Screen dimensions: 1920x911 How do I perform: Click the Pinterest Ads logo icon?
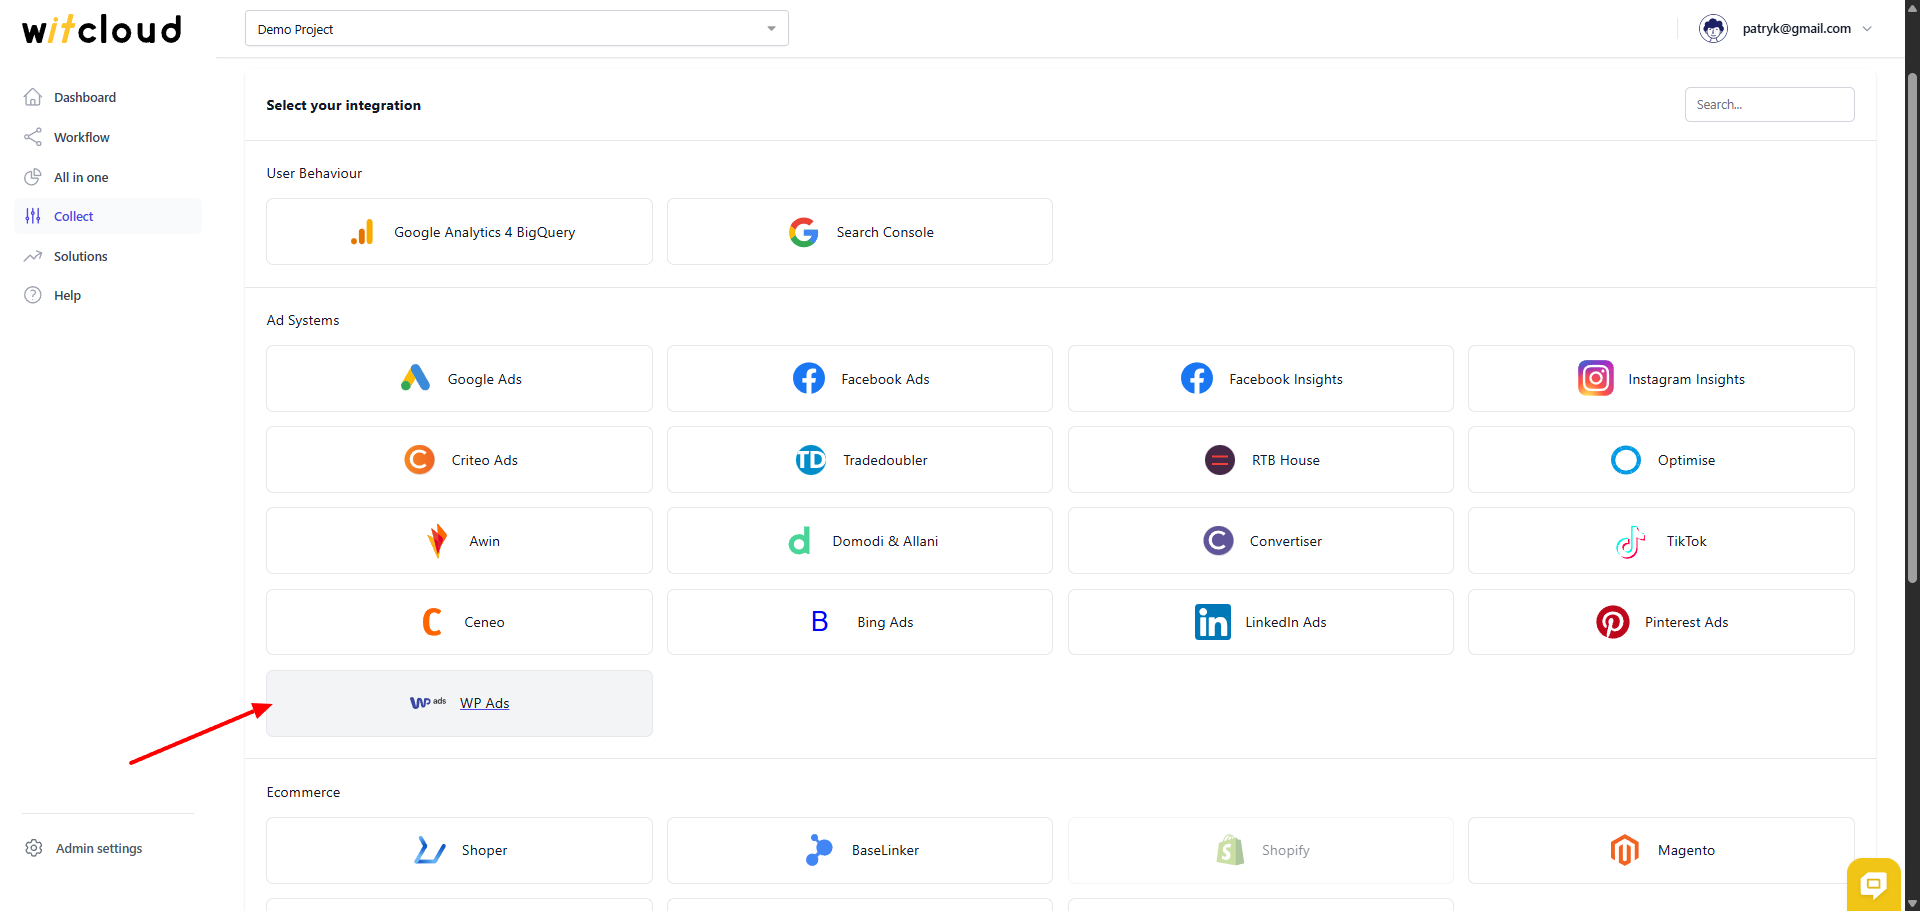coord(1613,622)
